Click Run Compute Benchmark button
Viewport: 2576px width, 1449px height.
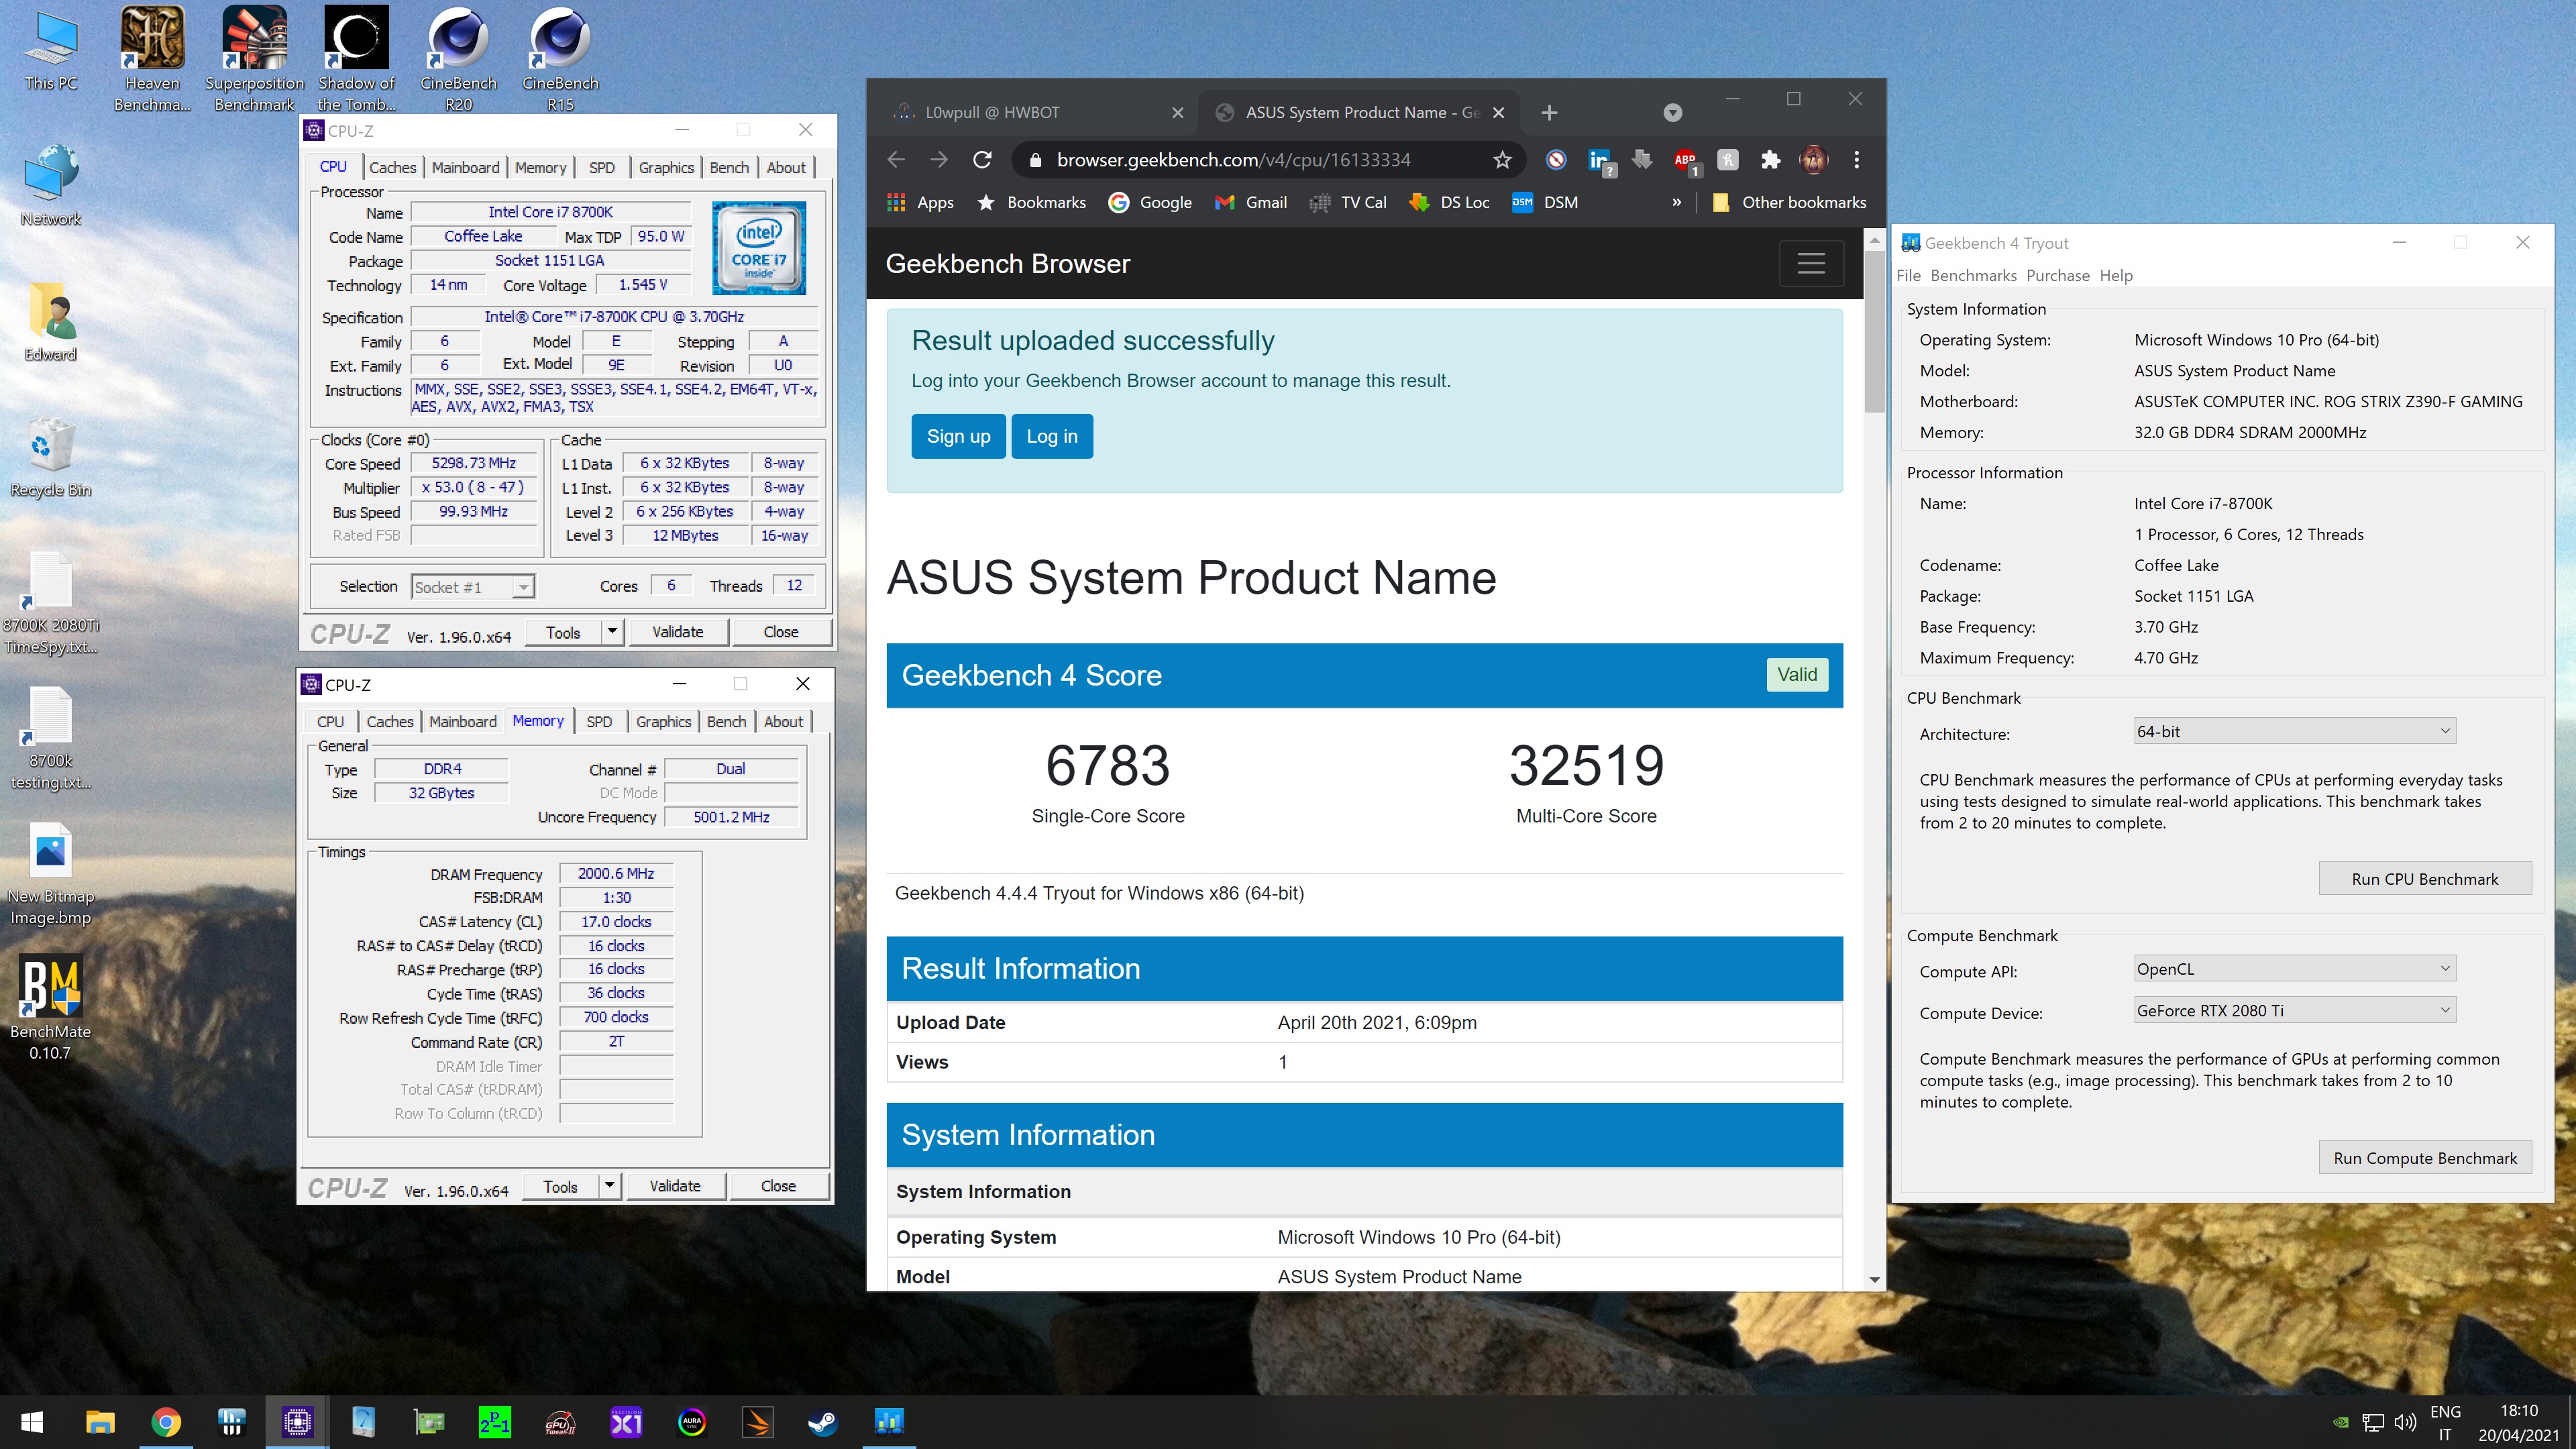(2425, 1158)
